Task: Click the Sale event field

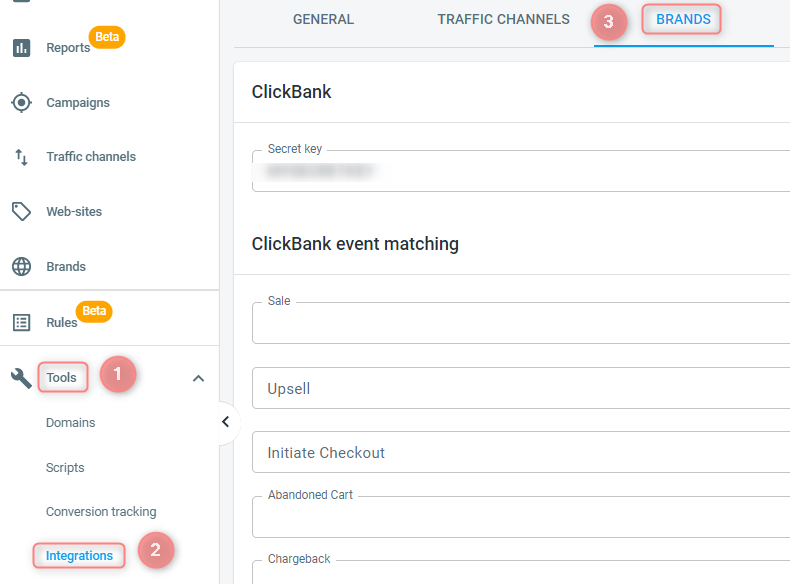Action: coord(521,323)
